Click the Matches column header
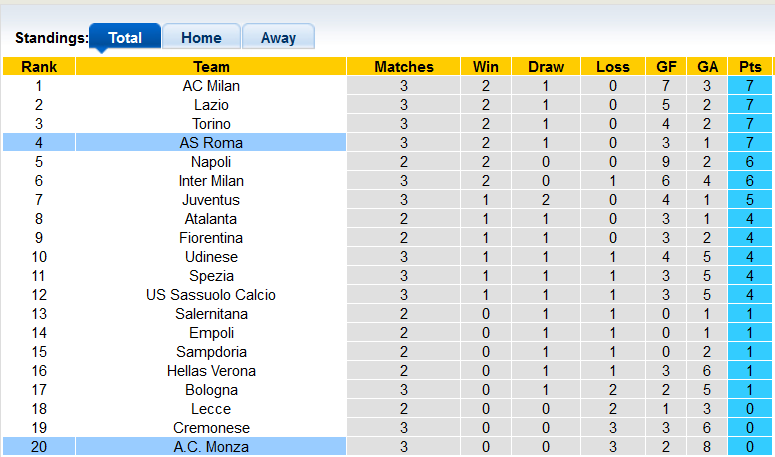 point(404,67)
